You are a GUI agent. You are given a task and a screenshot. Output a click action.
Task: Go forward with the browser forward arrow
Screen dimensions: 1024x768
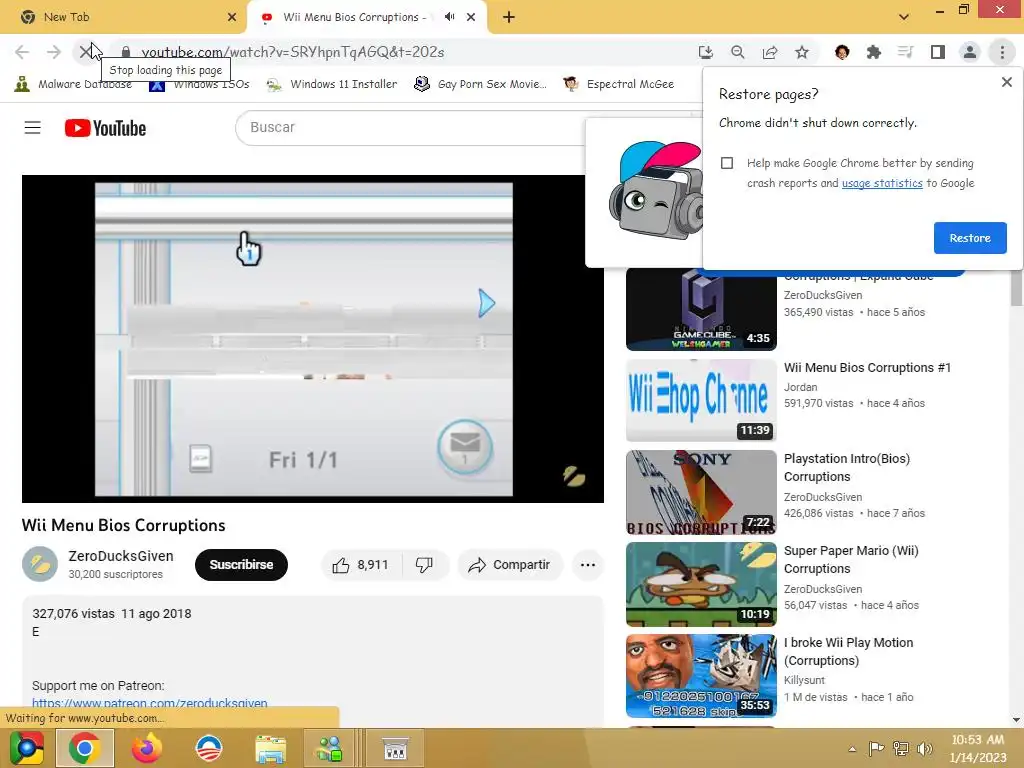[54, 52]
